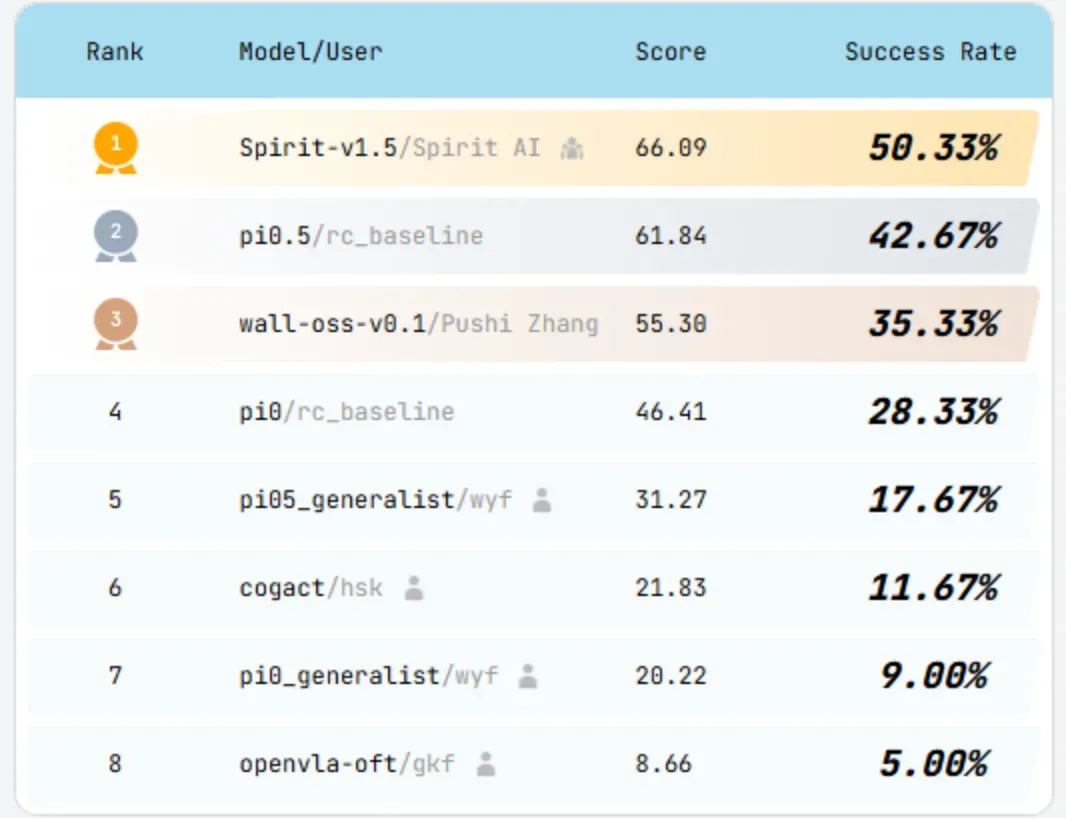The width and height of the screenshot is (1067, 818).
Task: Click the score value 46.41
Action: (x=671, y=412)
